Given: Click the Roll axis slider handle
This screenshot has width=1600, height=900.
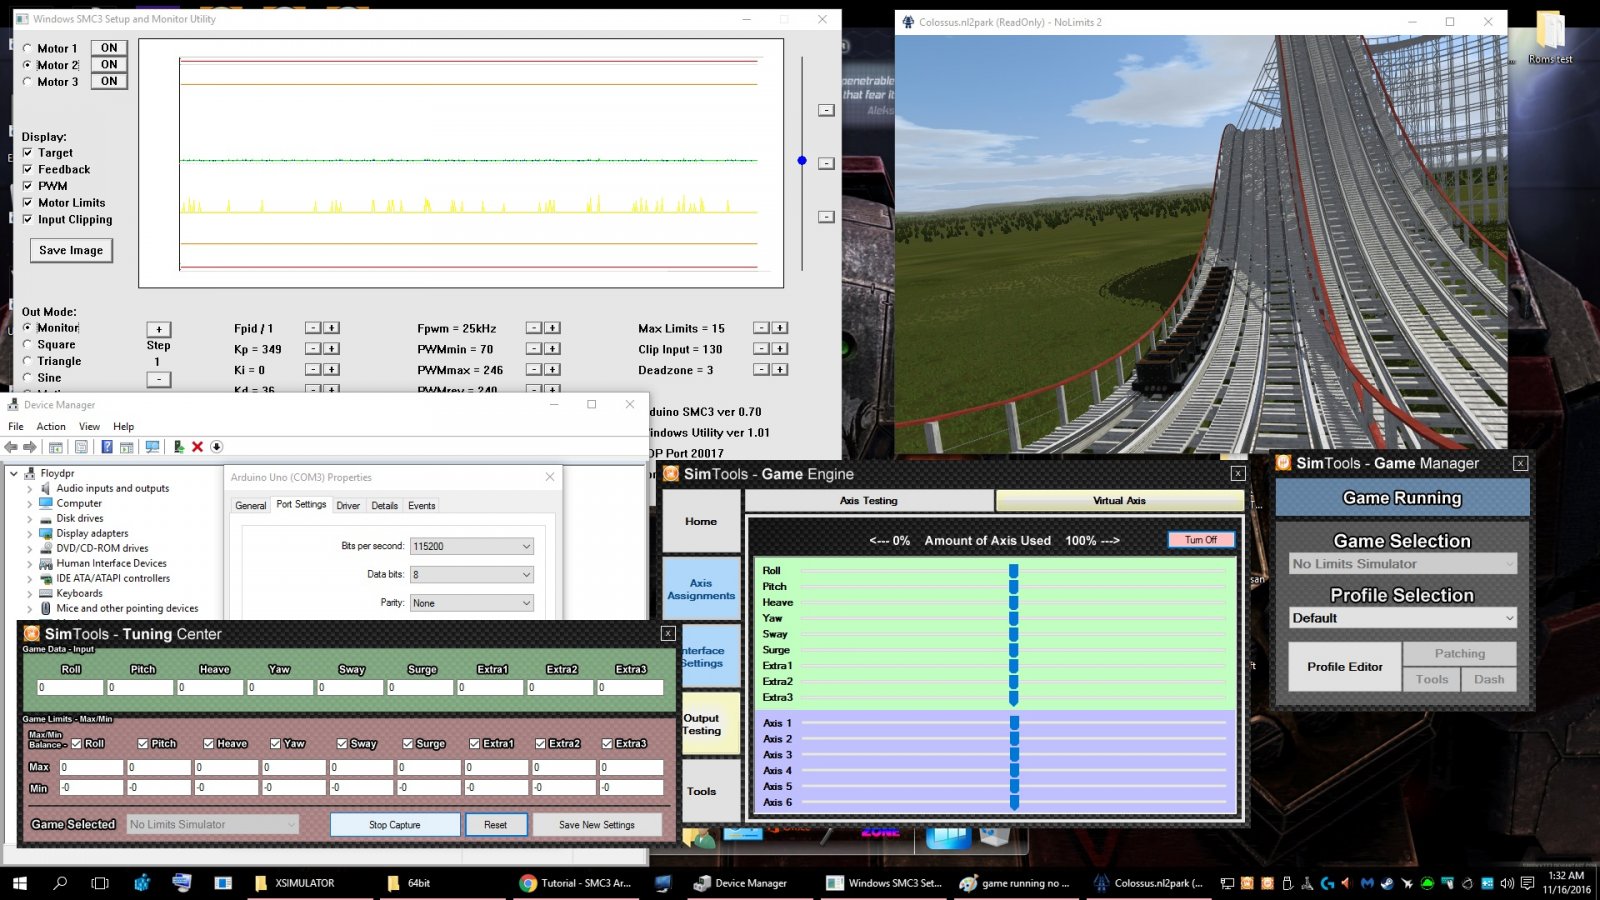Looking at the screenshot, I should pyautogui.click(x=1013, y=571).
